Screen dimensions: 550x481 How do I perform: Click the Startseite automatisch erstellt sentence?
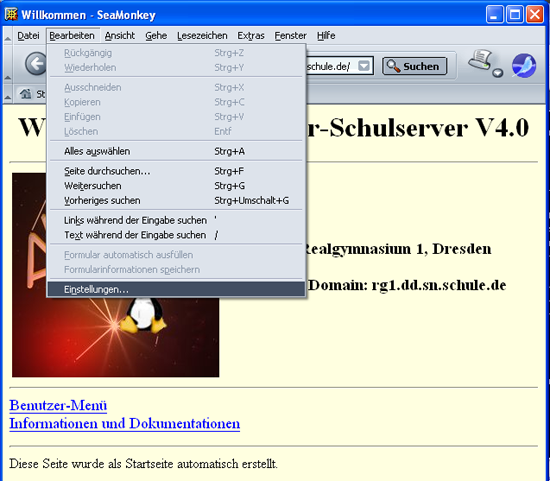(x=143, y=464)
